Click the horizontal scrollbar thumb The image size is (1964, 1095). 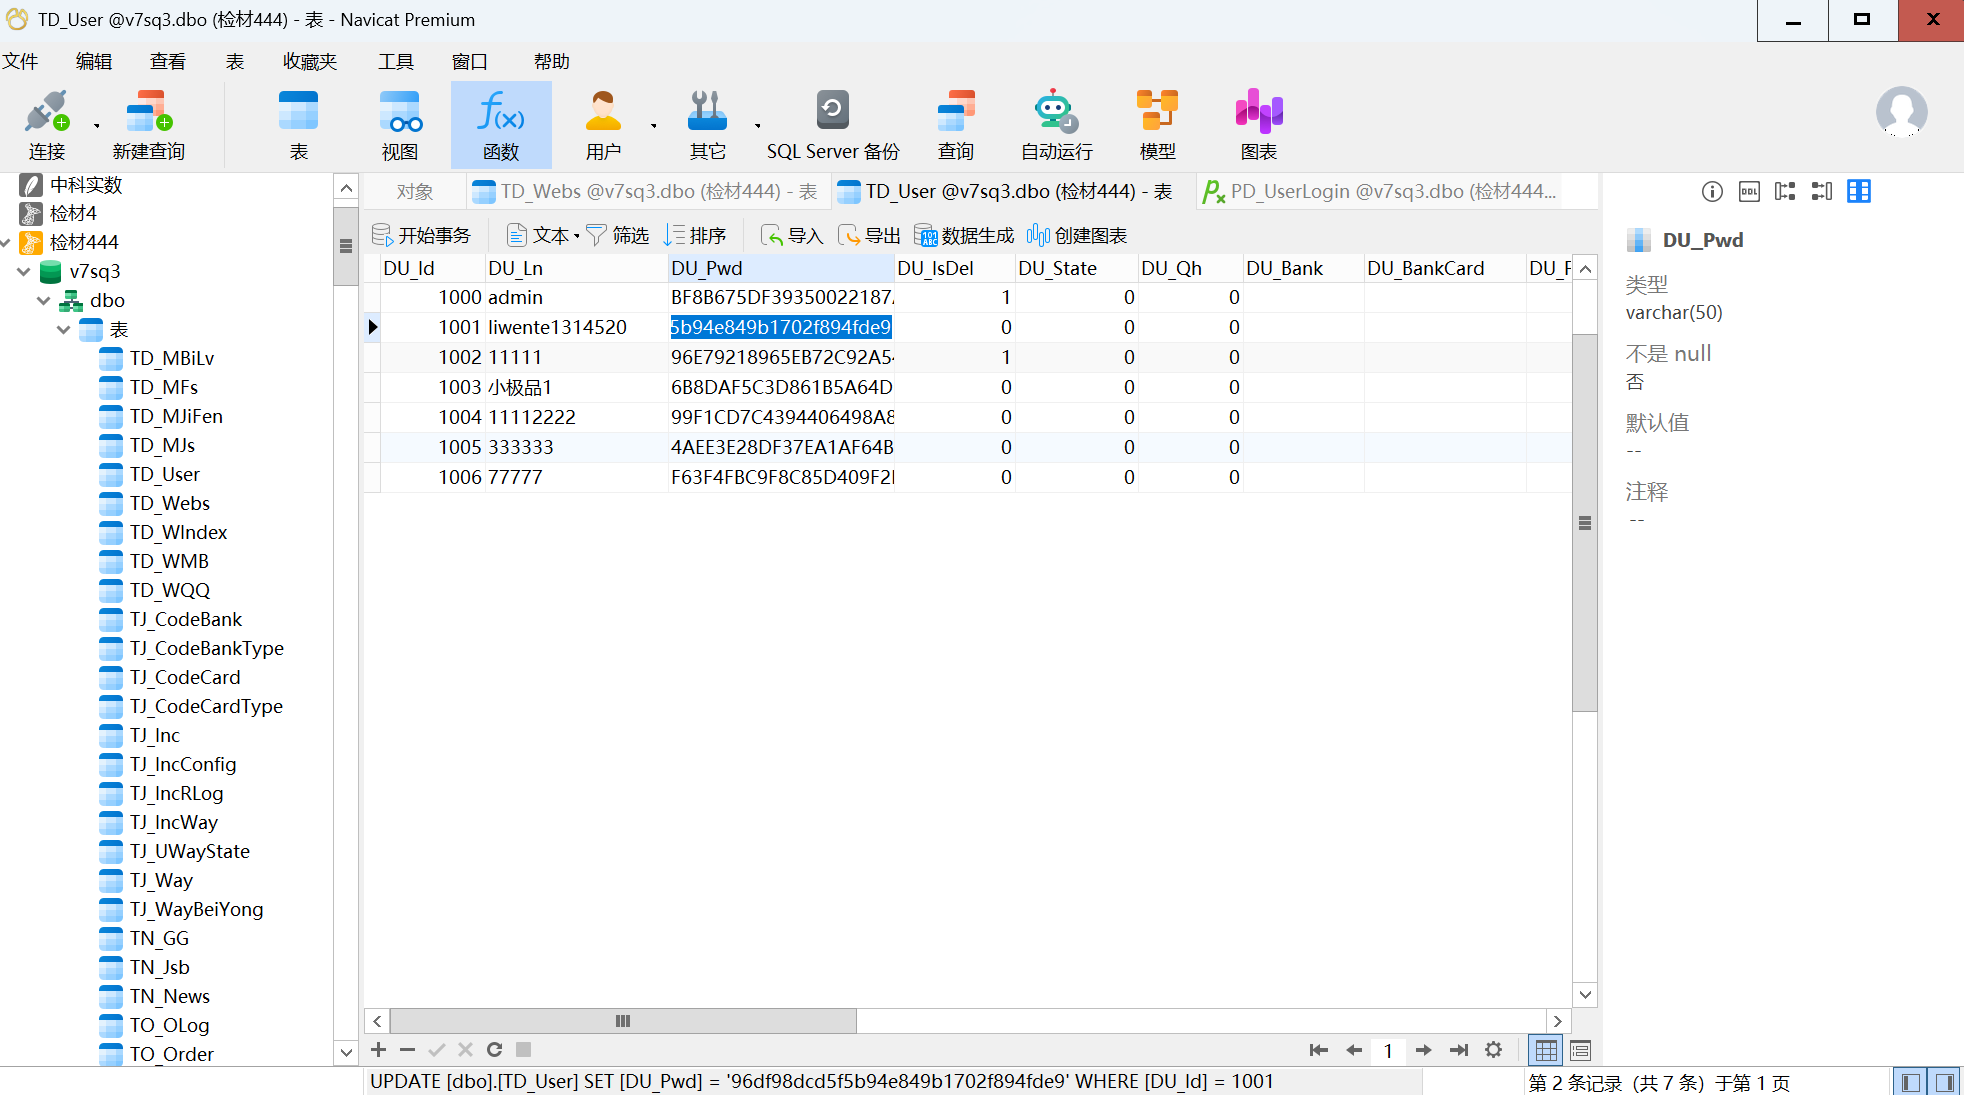622,1021
